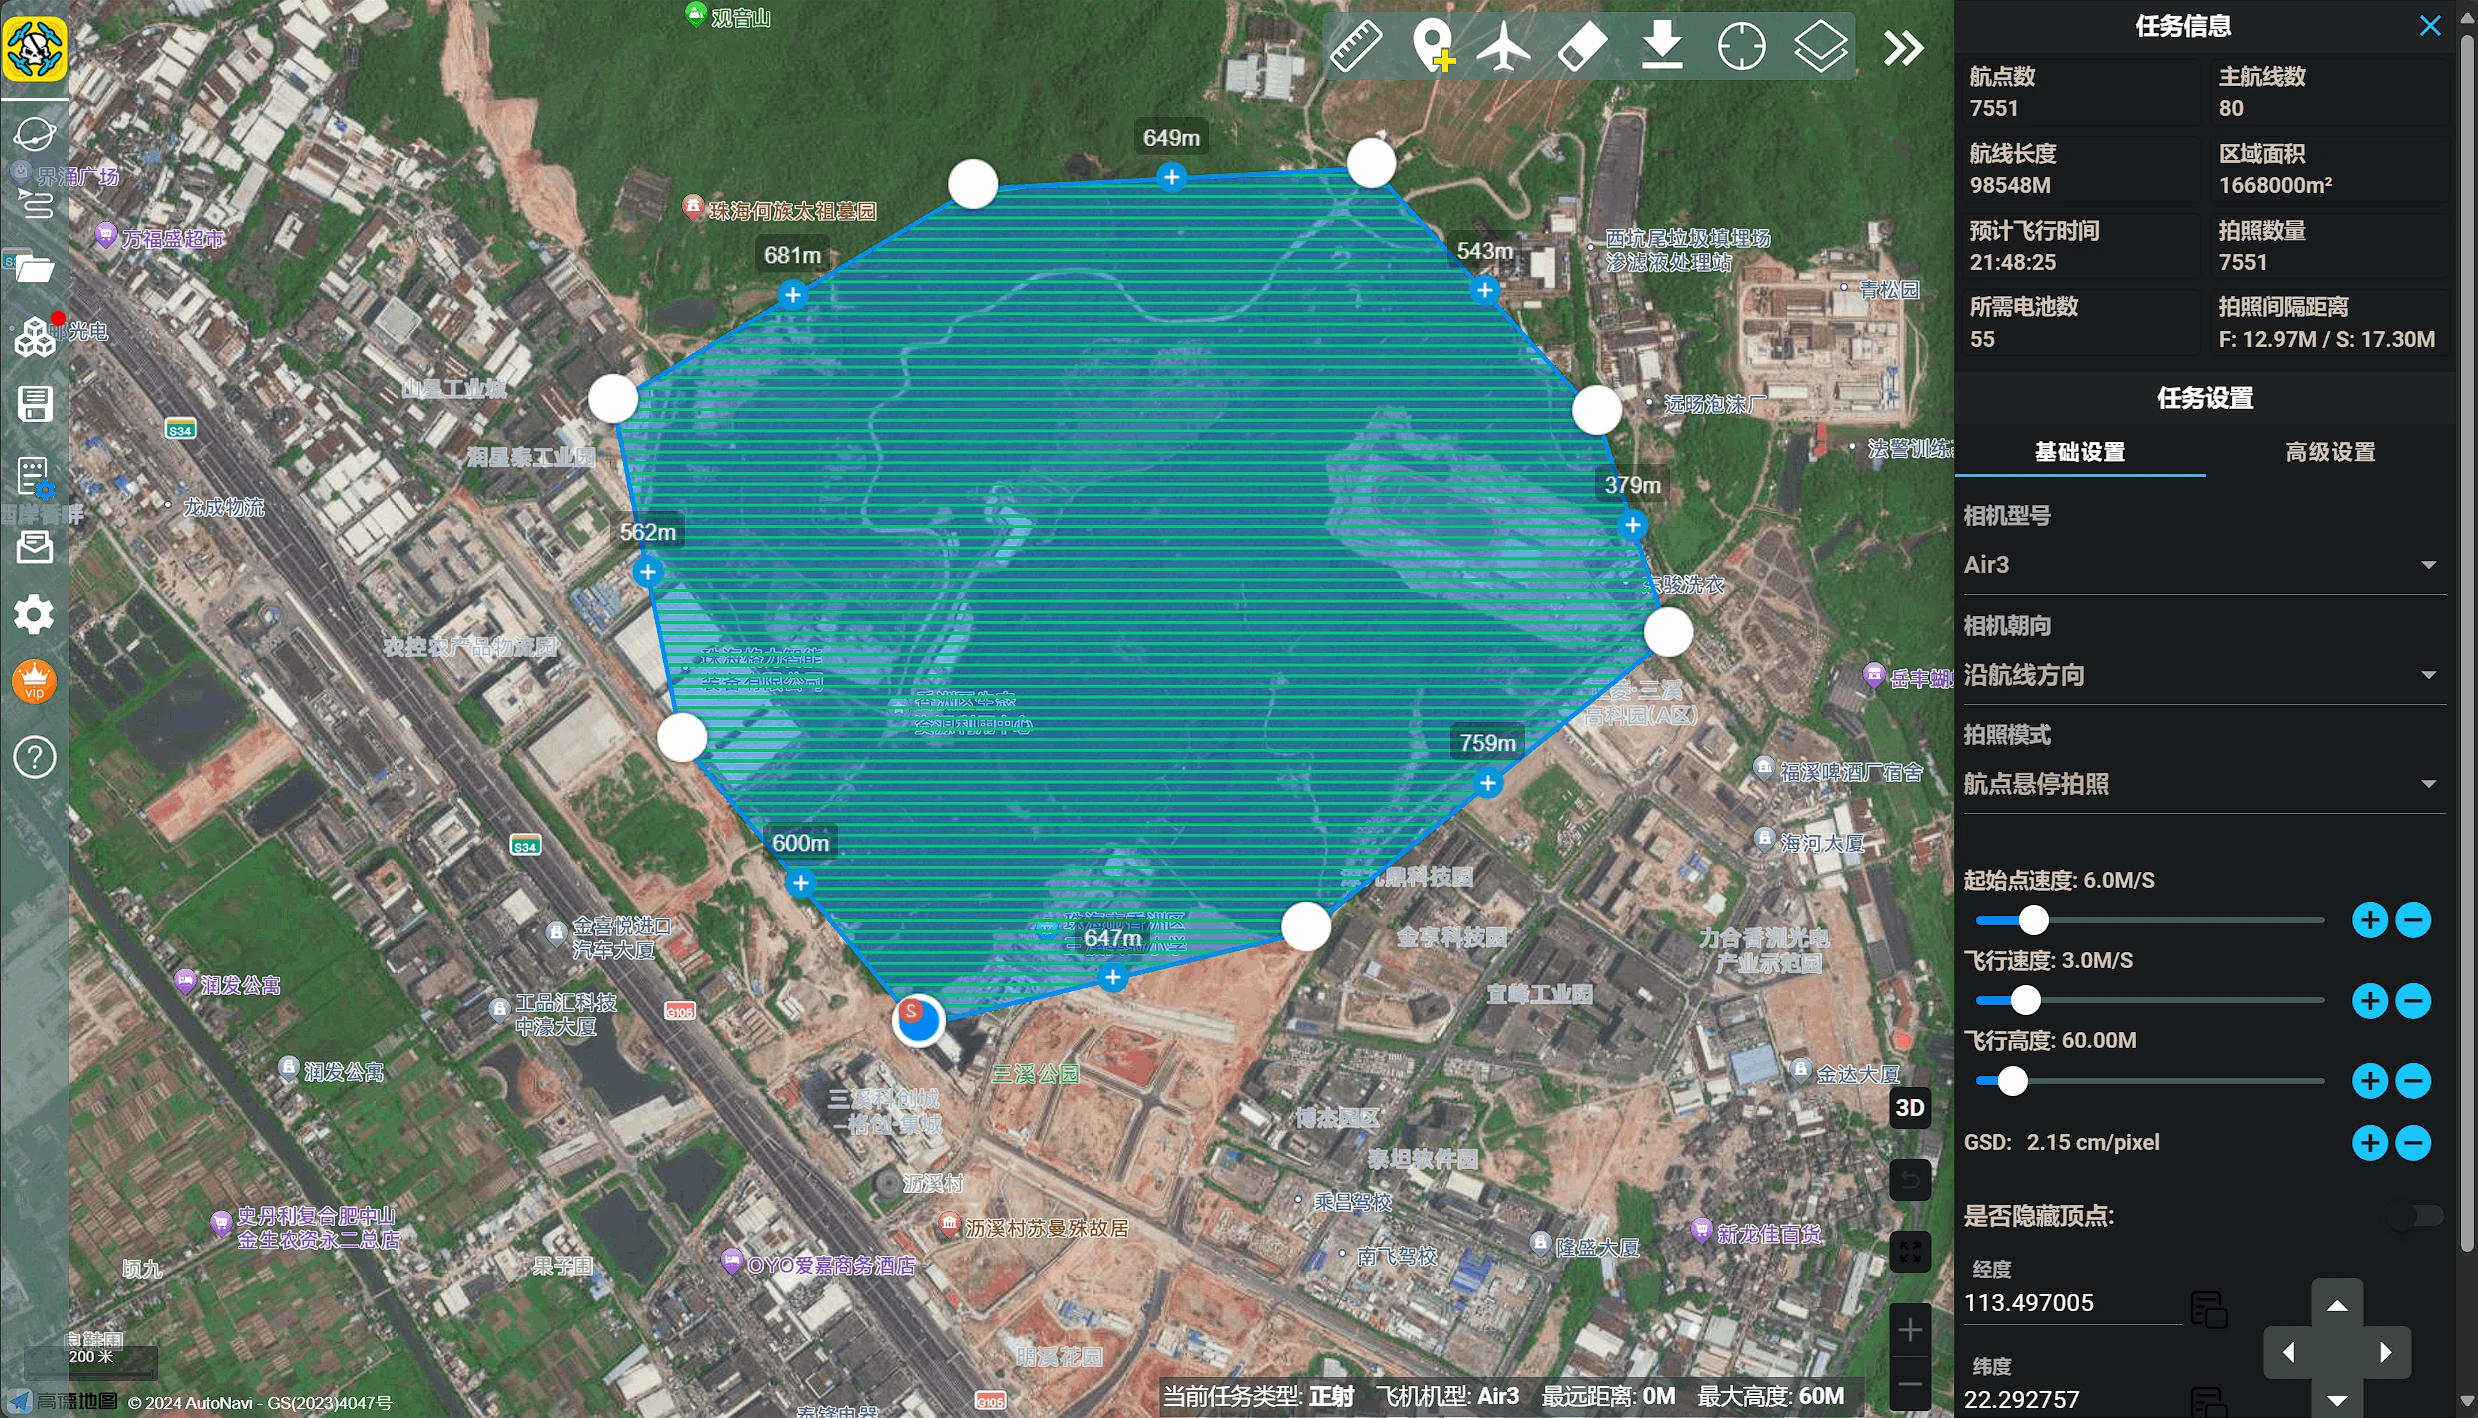Image resolution: width=2478 pixels, height=1418 pixels.
Task: Open the map layers switcher
Action: point(1819,46)
